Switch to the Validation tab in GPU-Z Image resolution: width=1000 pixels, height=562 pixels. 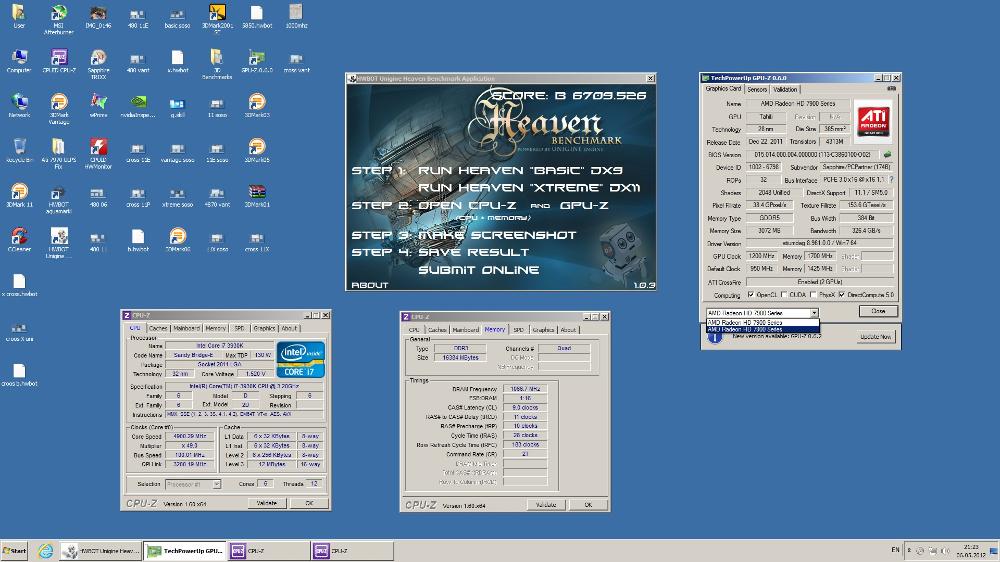coord(785,89)
